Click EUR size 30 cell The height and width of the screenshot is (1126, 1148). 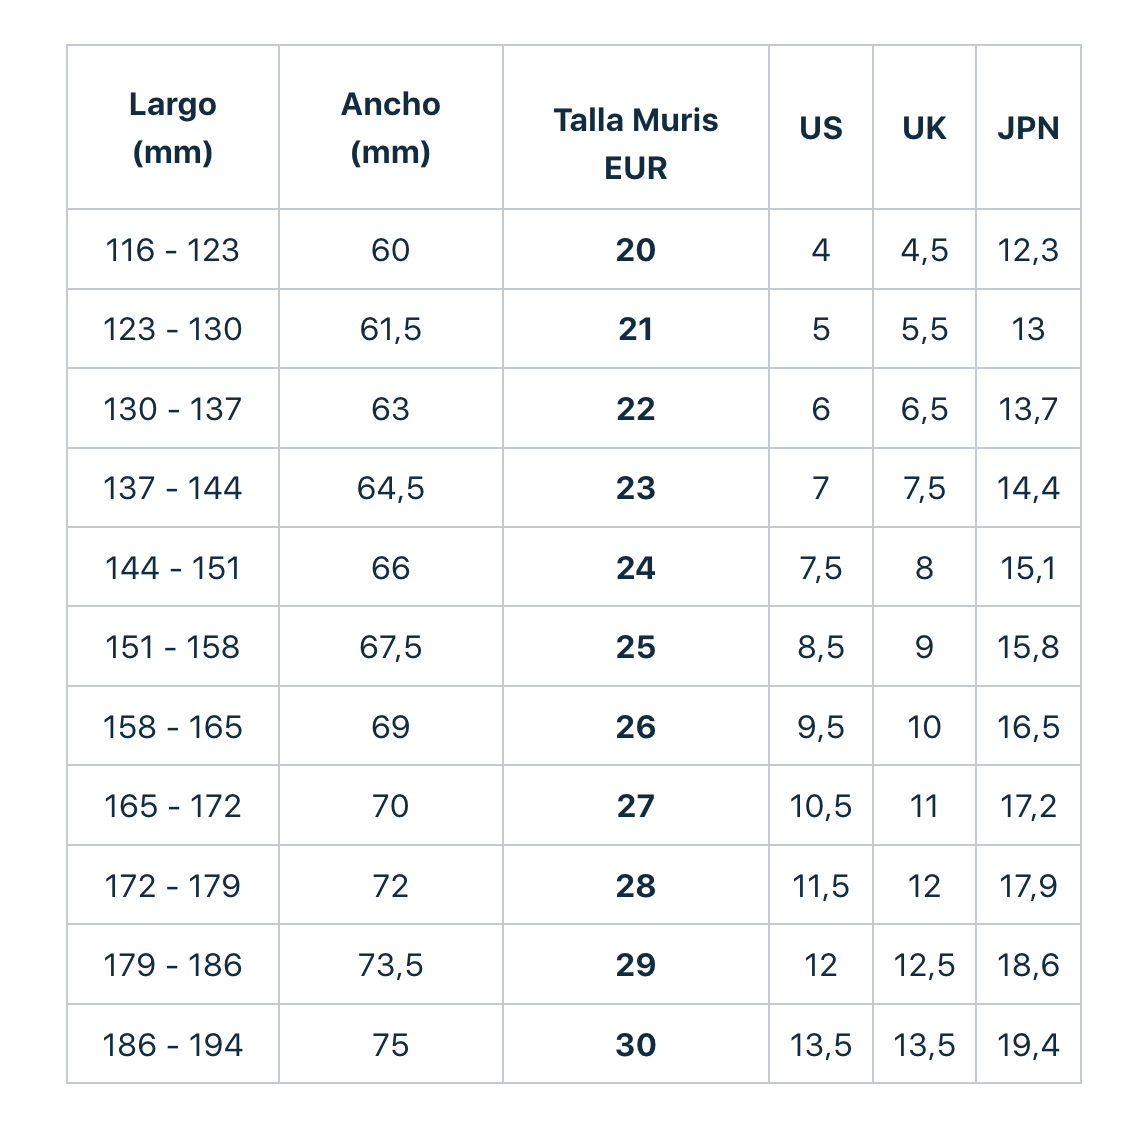click(635, 1045)
